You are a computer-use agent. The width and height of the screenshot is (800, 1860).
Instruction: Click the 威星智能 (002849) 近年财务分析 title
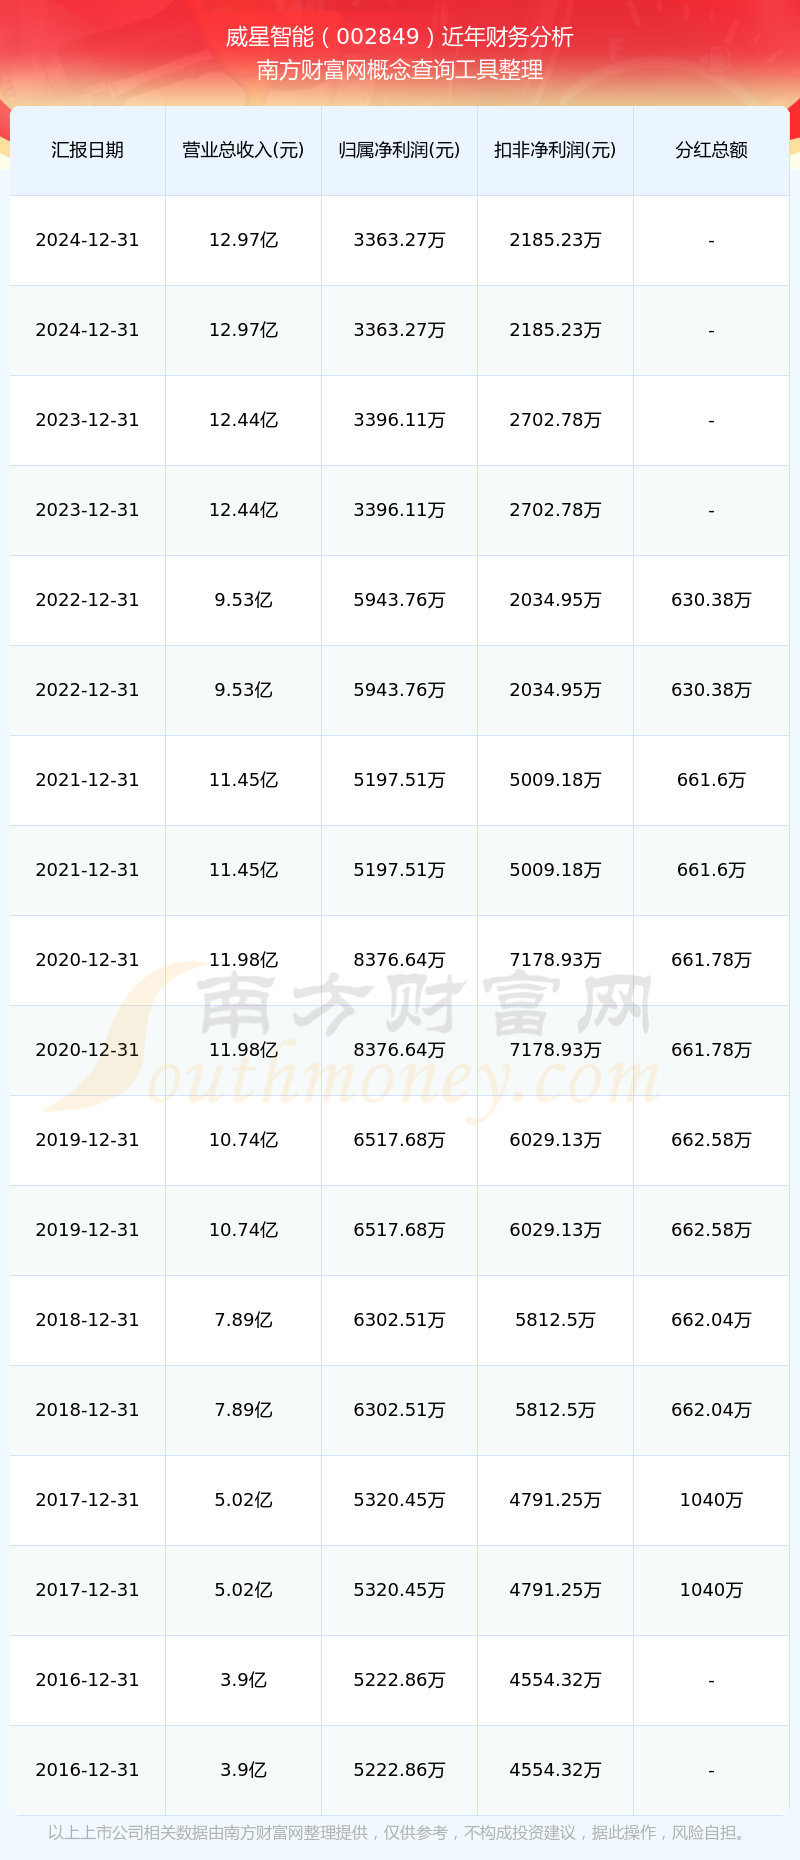[x=399, y=37]
